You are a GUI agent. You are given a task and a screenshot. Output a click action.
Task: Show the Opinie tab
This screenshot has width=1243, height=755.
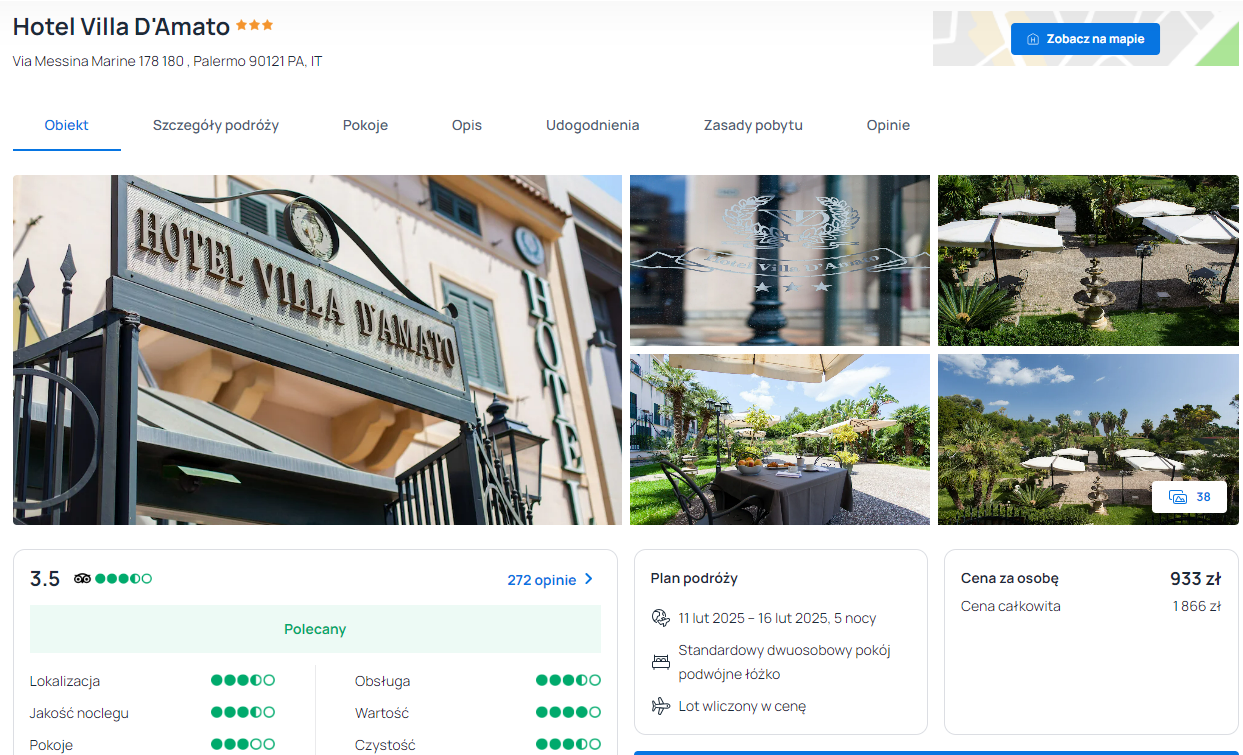pos(888,125)
